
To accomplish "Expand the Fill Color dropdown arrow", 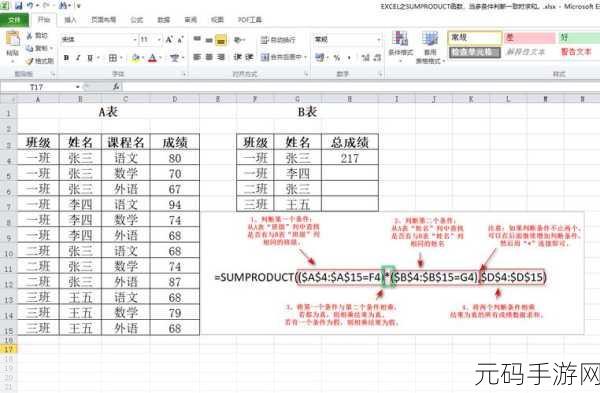I will click(143, 58).
